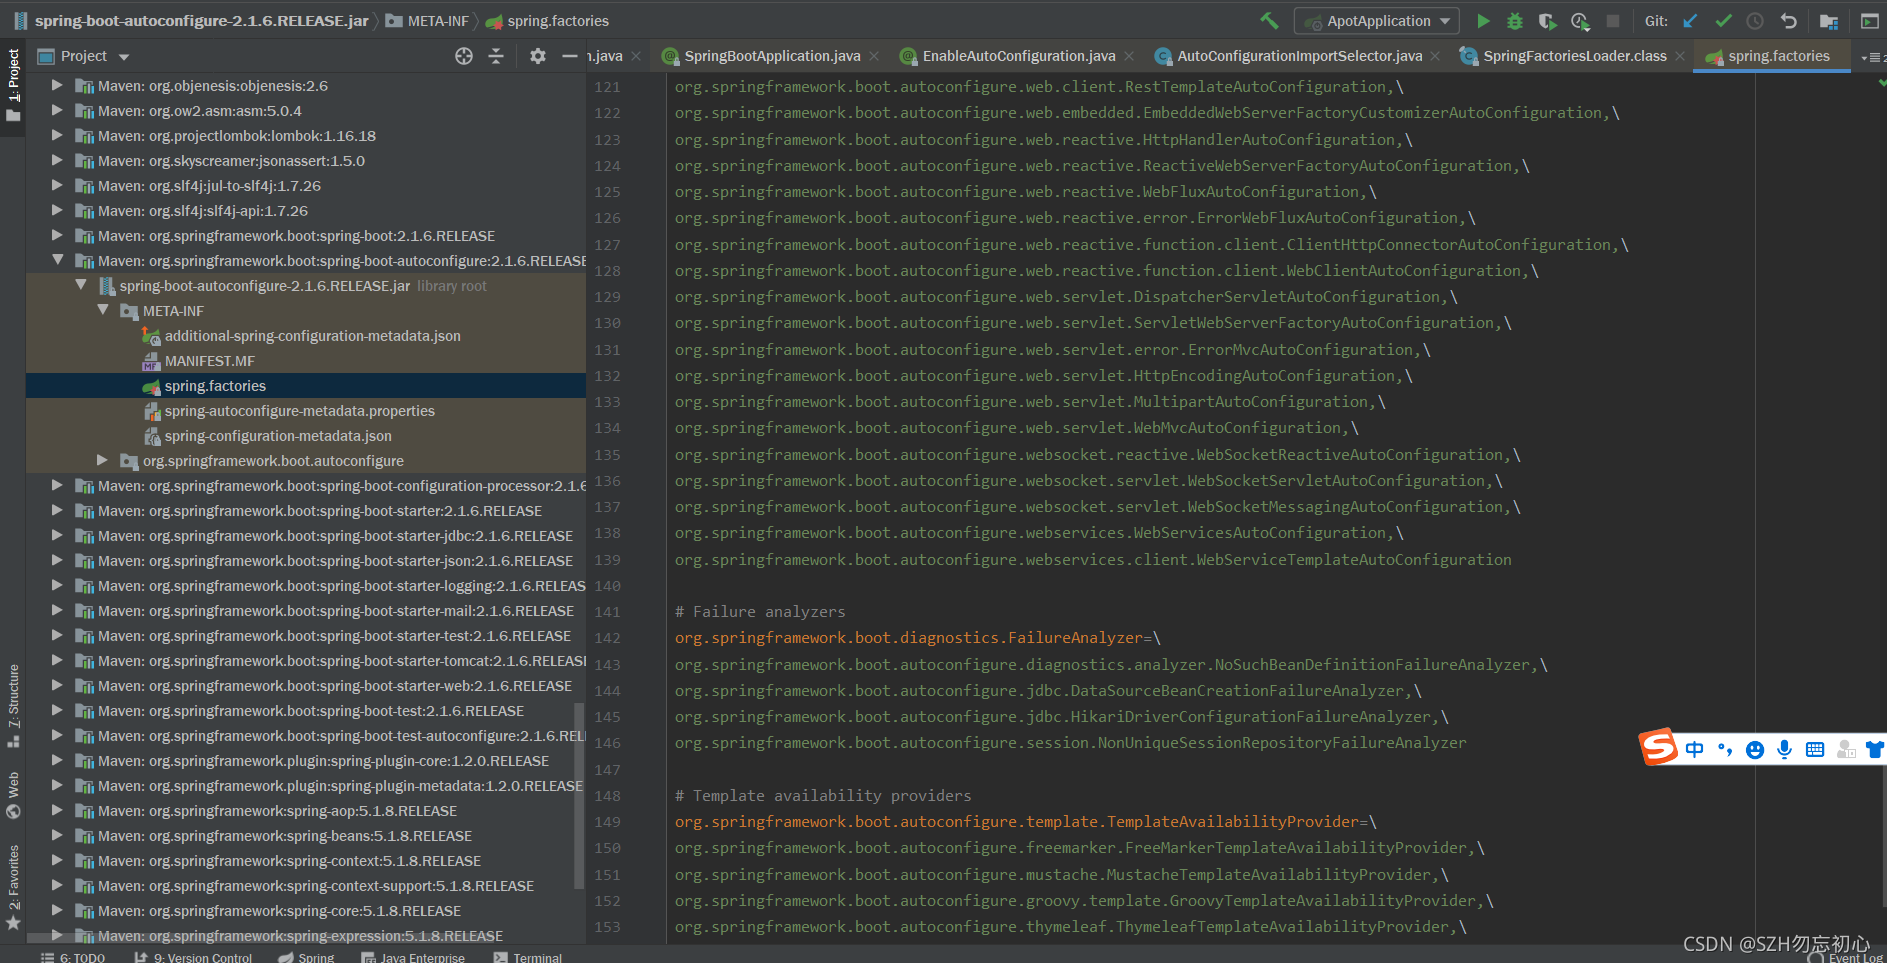Click the spring-boot-autoconfigure jar breadcrumb
Screen dimensions: 1887x963
point(191,21)
